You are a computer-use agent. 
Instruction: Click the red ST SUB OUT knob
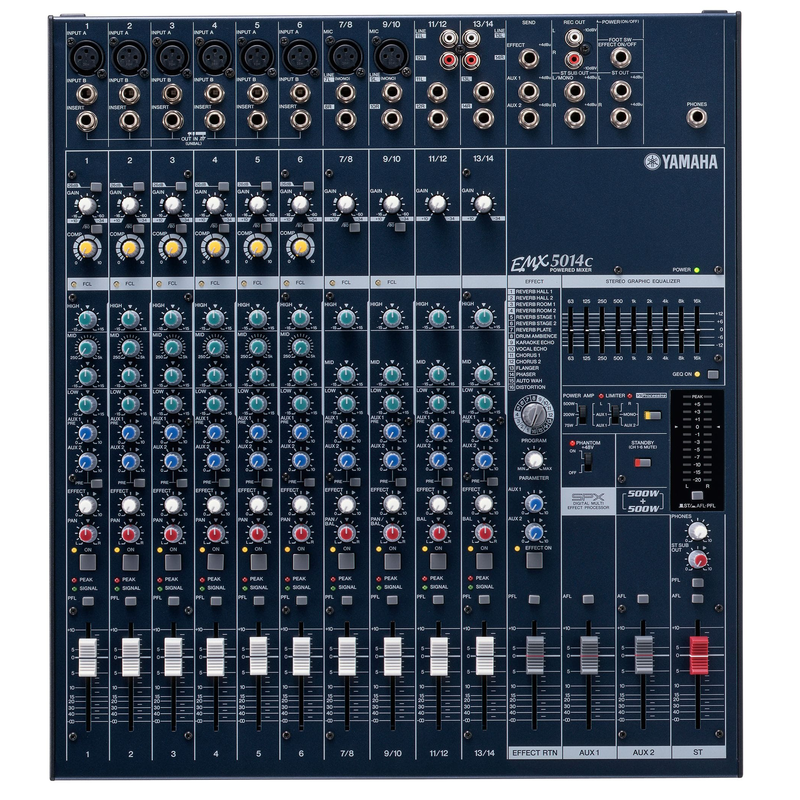tap(697, 560)
